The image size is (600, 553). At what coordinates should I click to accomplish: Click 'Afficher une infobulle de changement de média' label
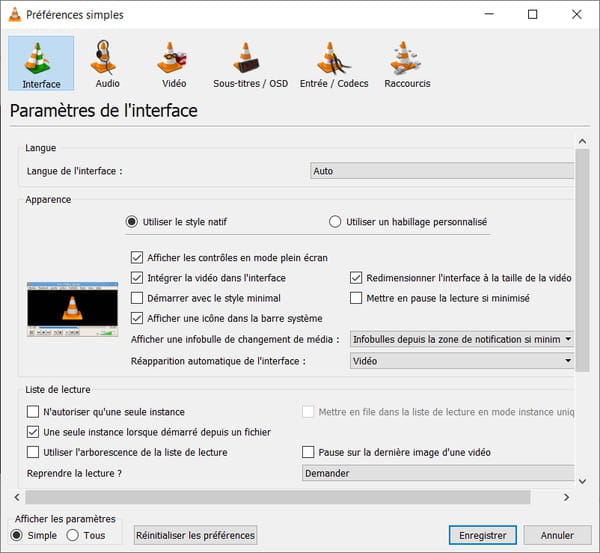(235, 339)
